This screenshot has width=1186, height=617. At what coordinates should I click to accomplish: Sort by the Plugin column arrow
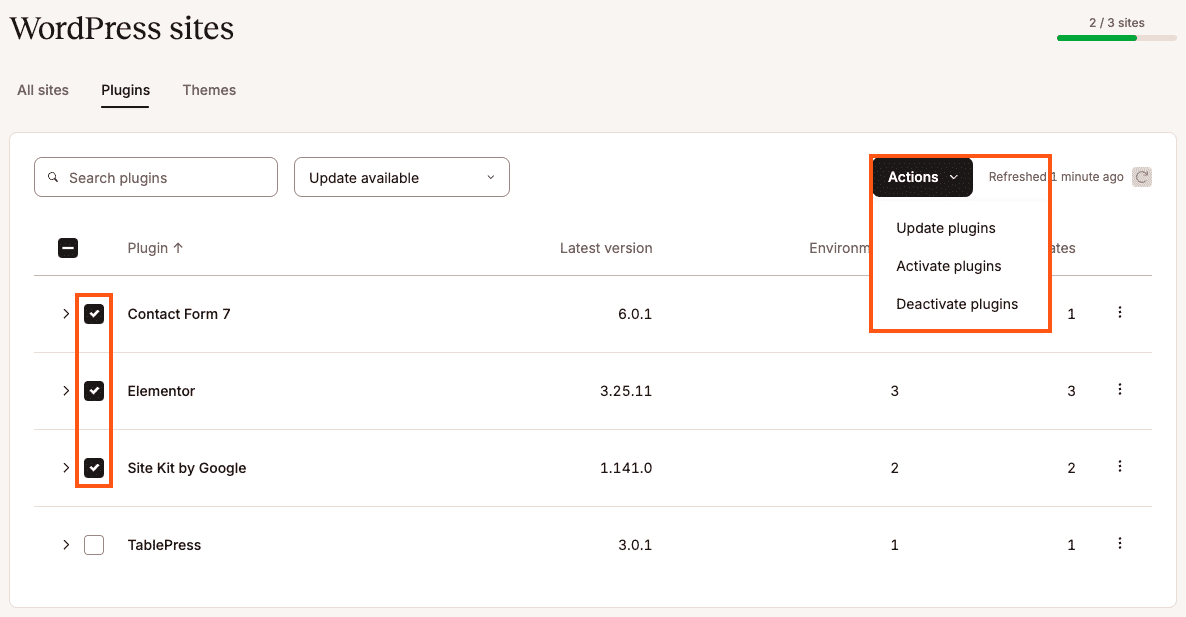(178, 248)
